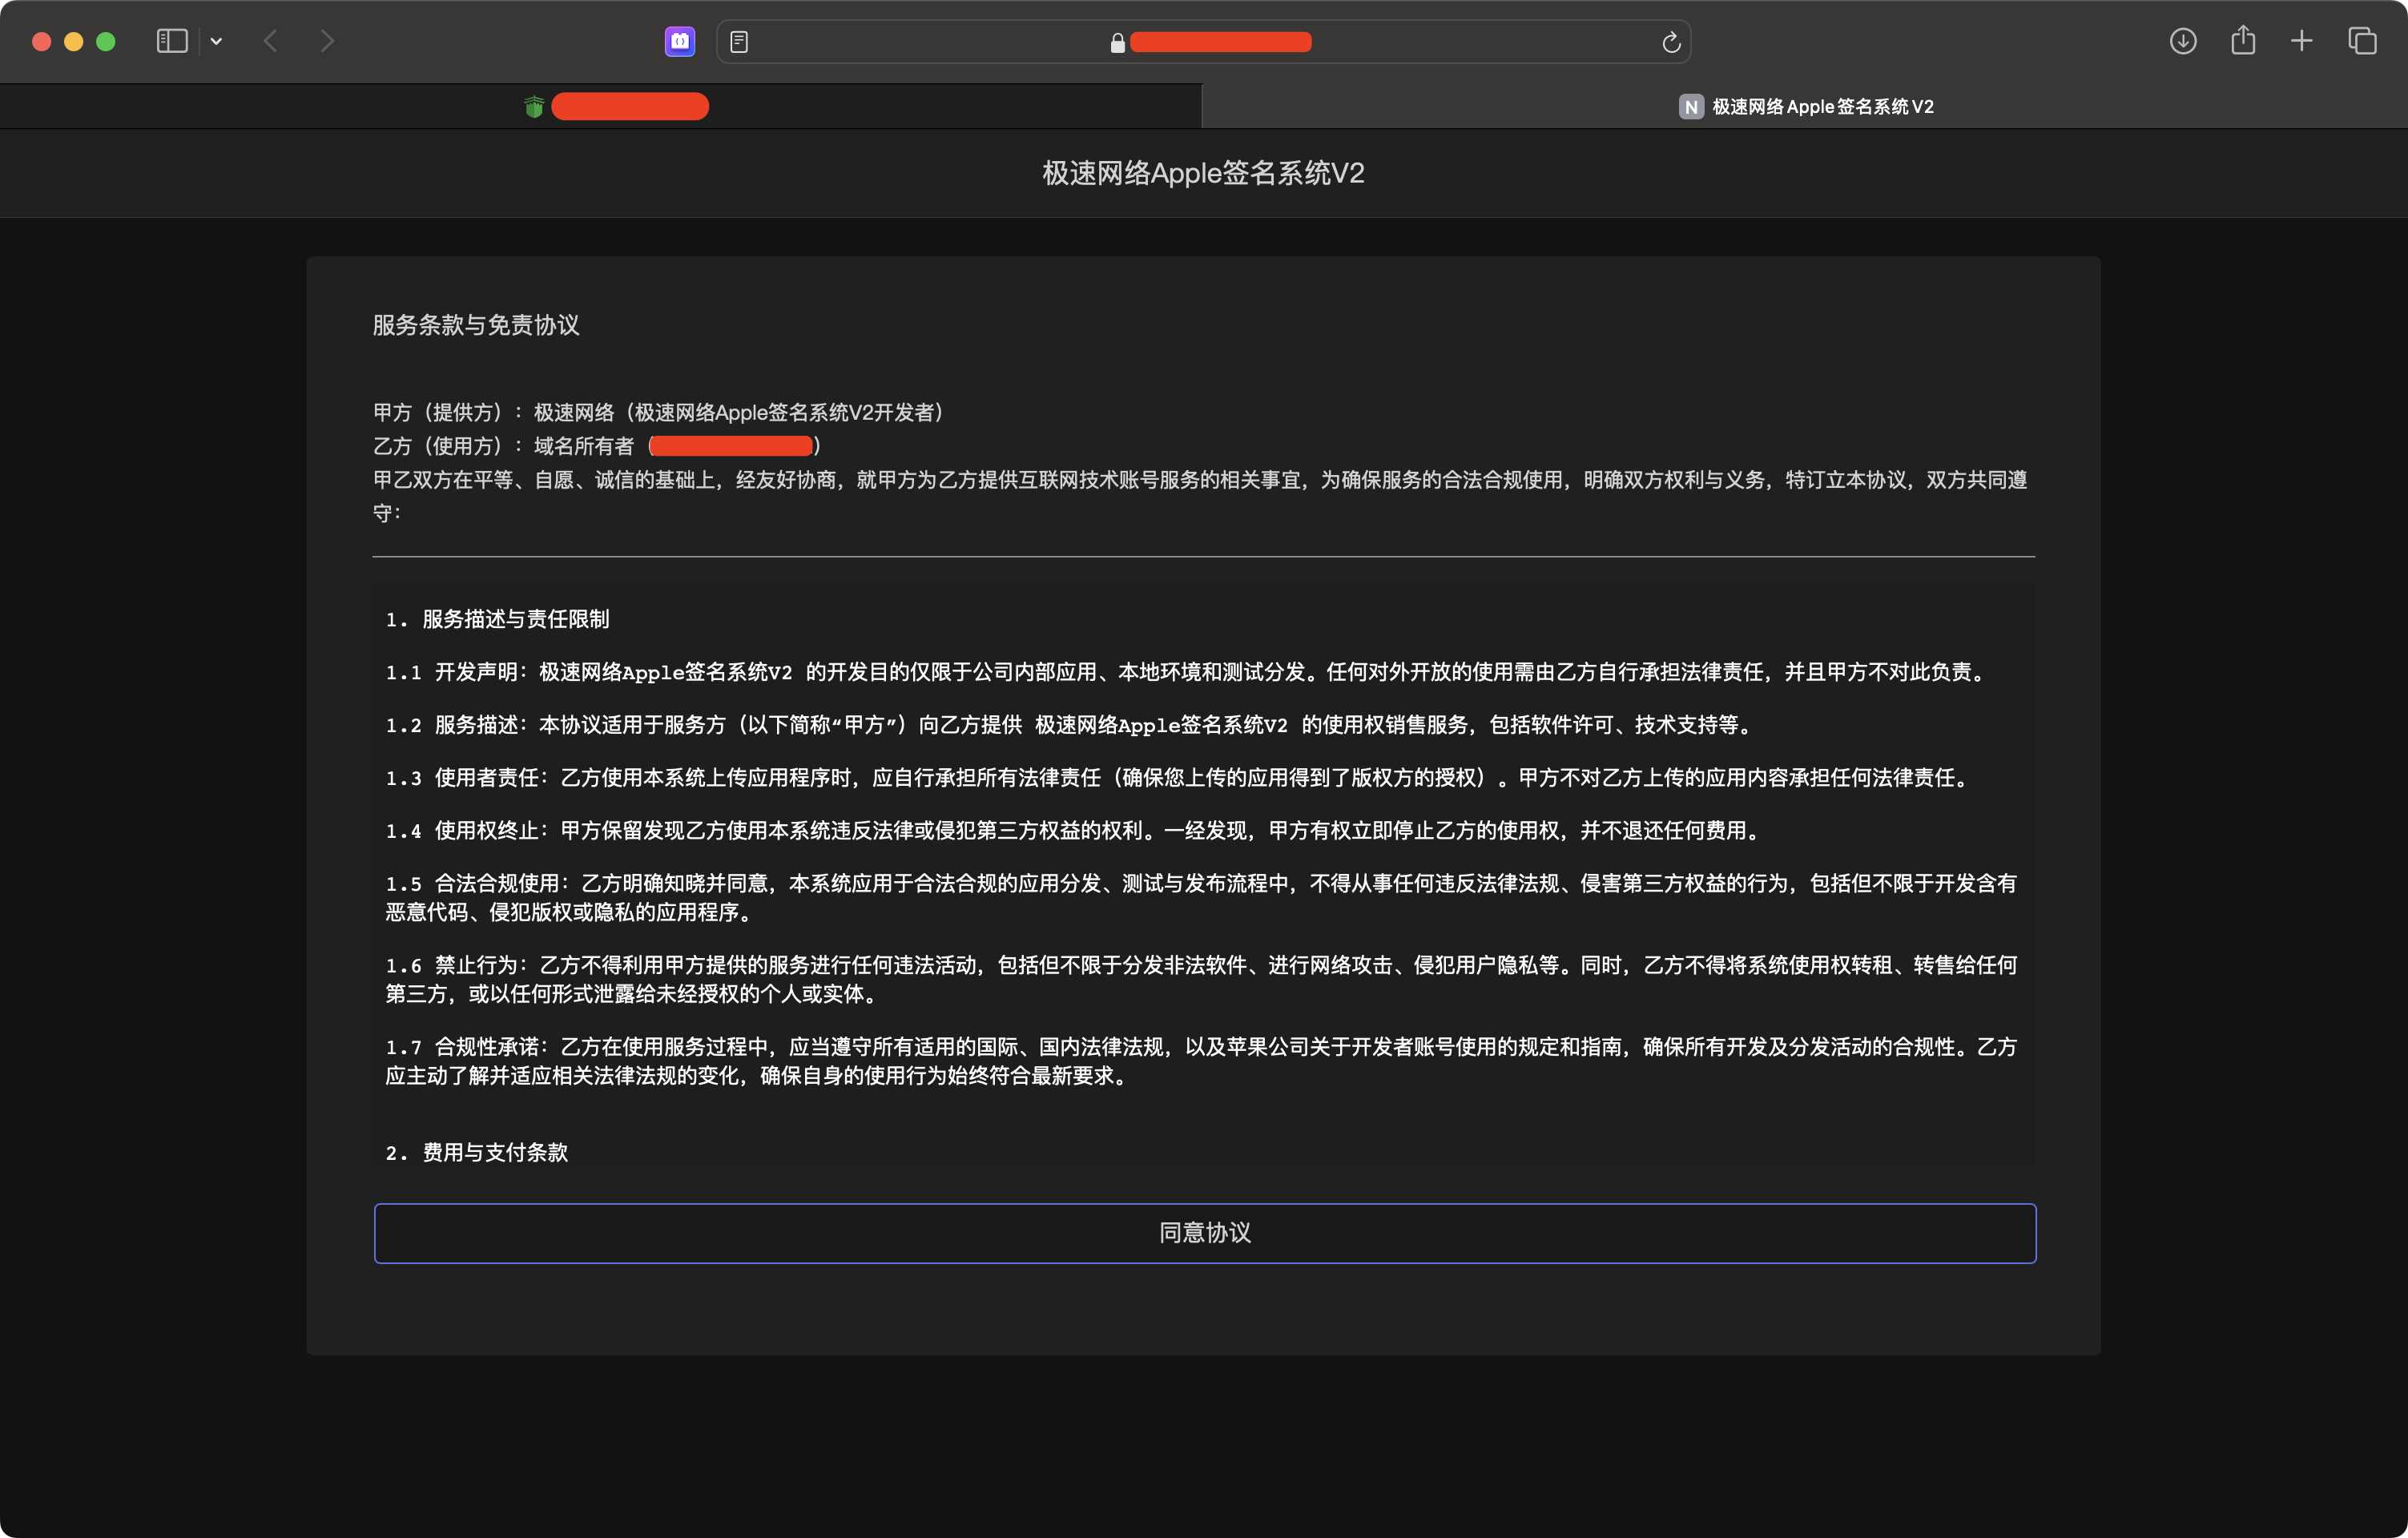This screenshot has width=2408, height=1538.
Task: Click clause 1.3 使用者责任
Action: point(1180,777)
